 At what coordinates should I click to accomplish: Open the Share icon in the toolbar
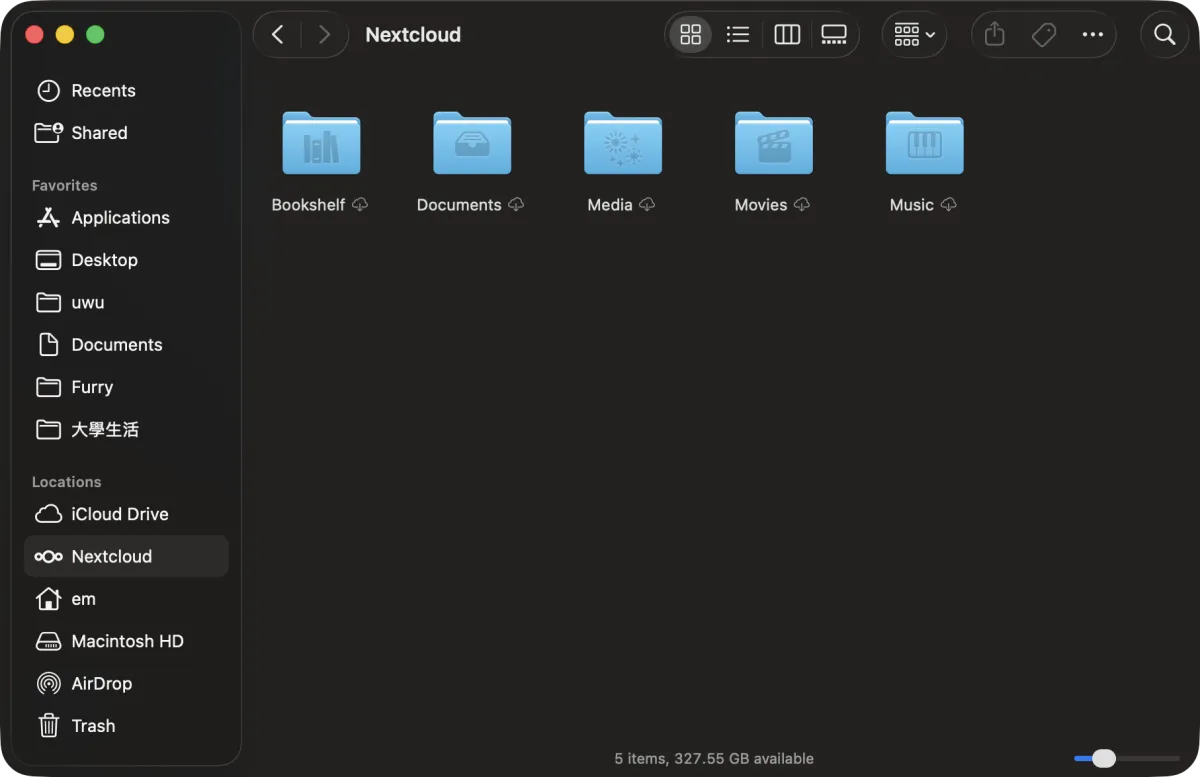tap(994, 34)
